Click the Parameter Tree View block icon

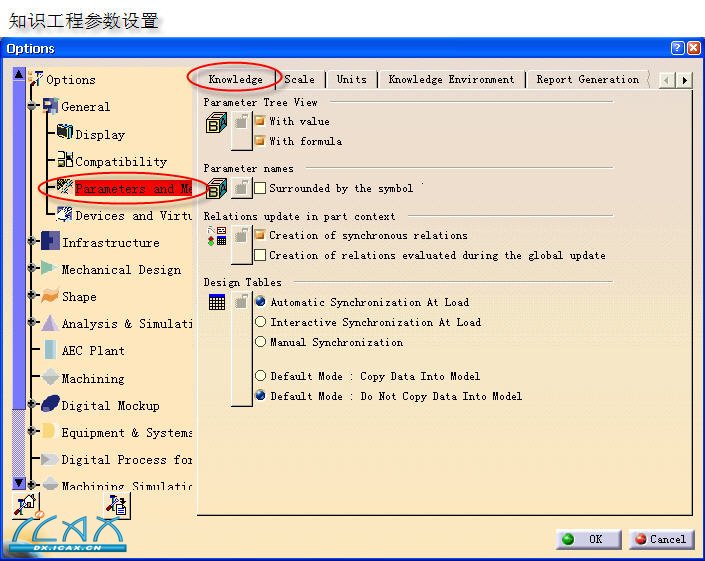[216, 123]
